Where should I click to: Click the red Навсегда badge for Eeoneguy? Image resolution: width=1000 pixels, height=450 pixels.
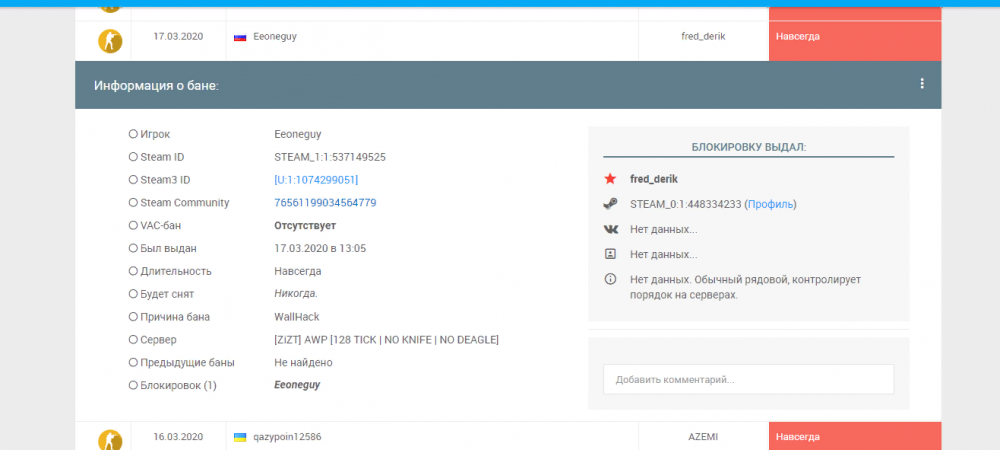[855, 36]
